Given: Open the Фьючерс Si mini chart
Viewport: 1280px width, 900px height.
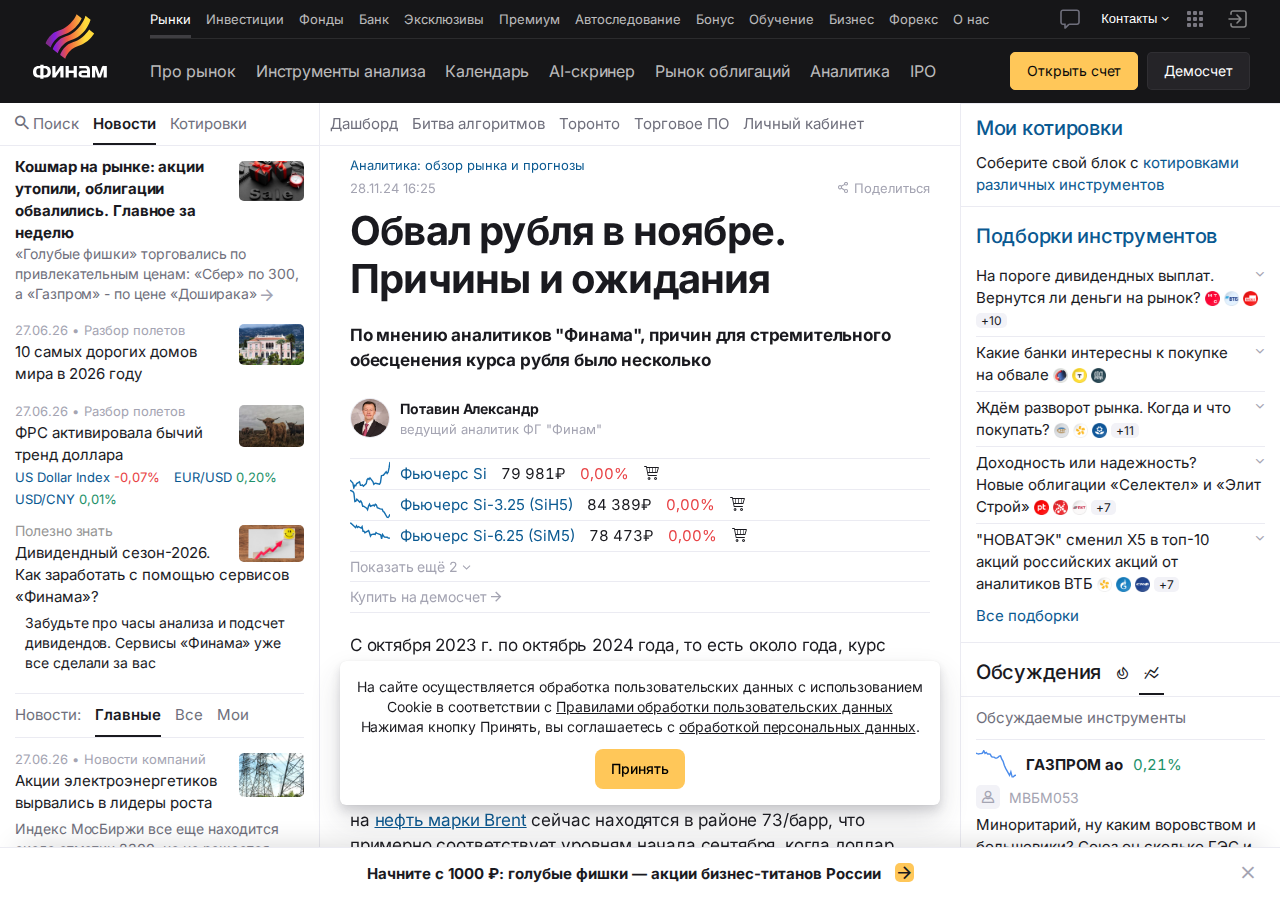Looking at the screenshot, I should tap(370, 474).
